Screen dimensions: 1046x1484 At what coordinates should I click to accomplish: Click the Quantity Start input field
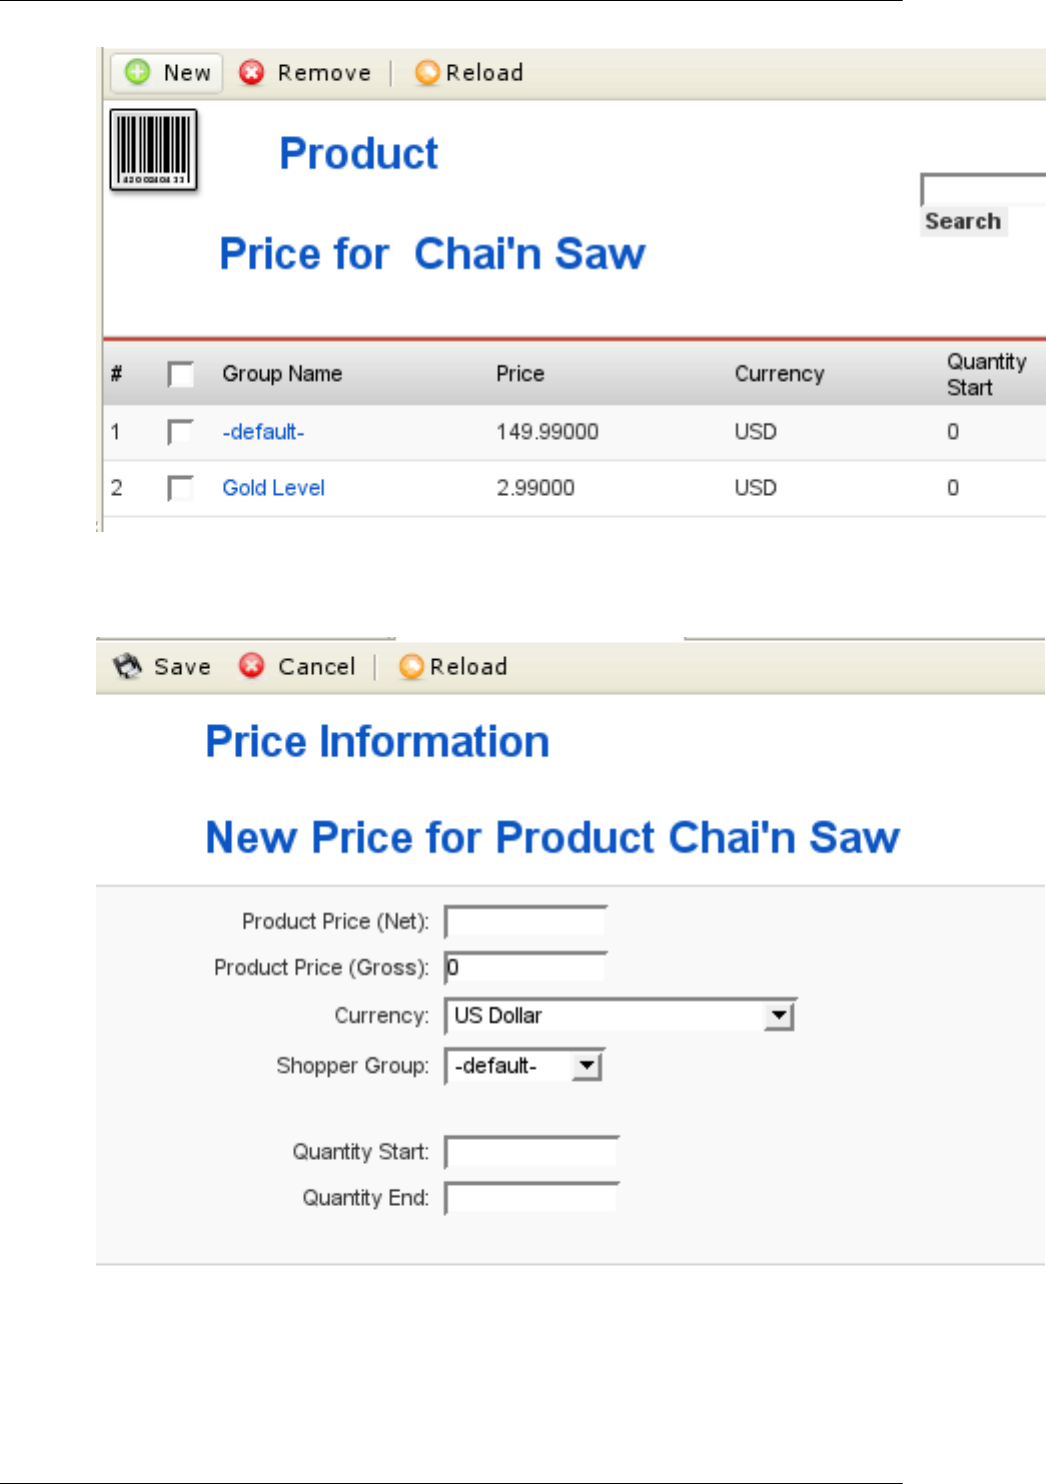[x=532, y=1152]
